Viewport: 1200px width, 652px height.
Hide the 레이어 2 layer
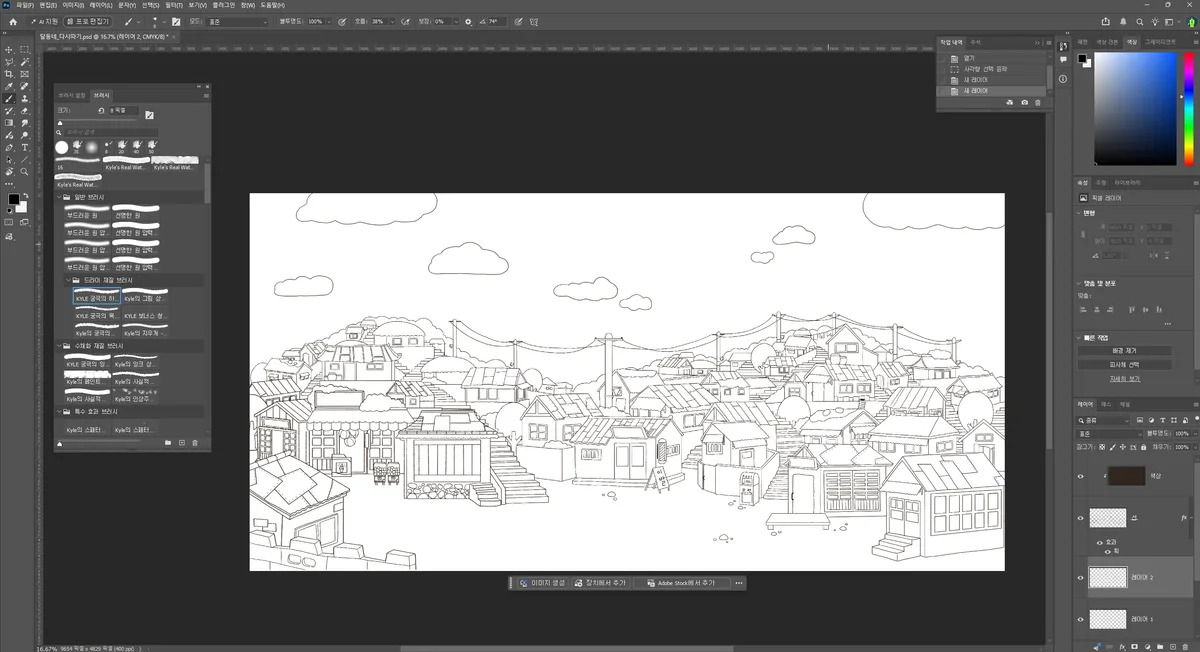[x=1080, y=577]
